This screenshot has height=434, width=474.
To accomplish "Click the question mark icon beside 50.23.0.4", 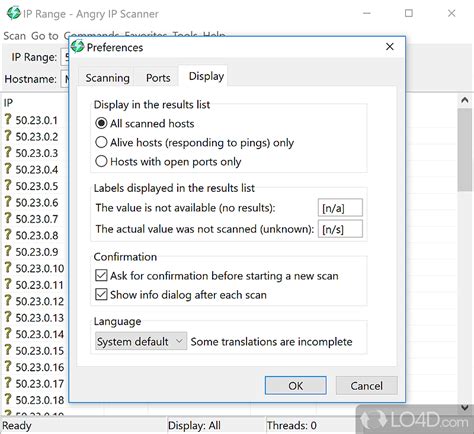I will [8, 169].
